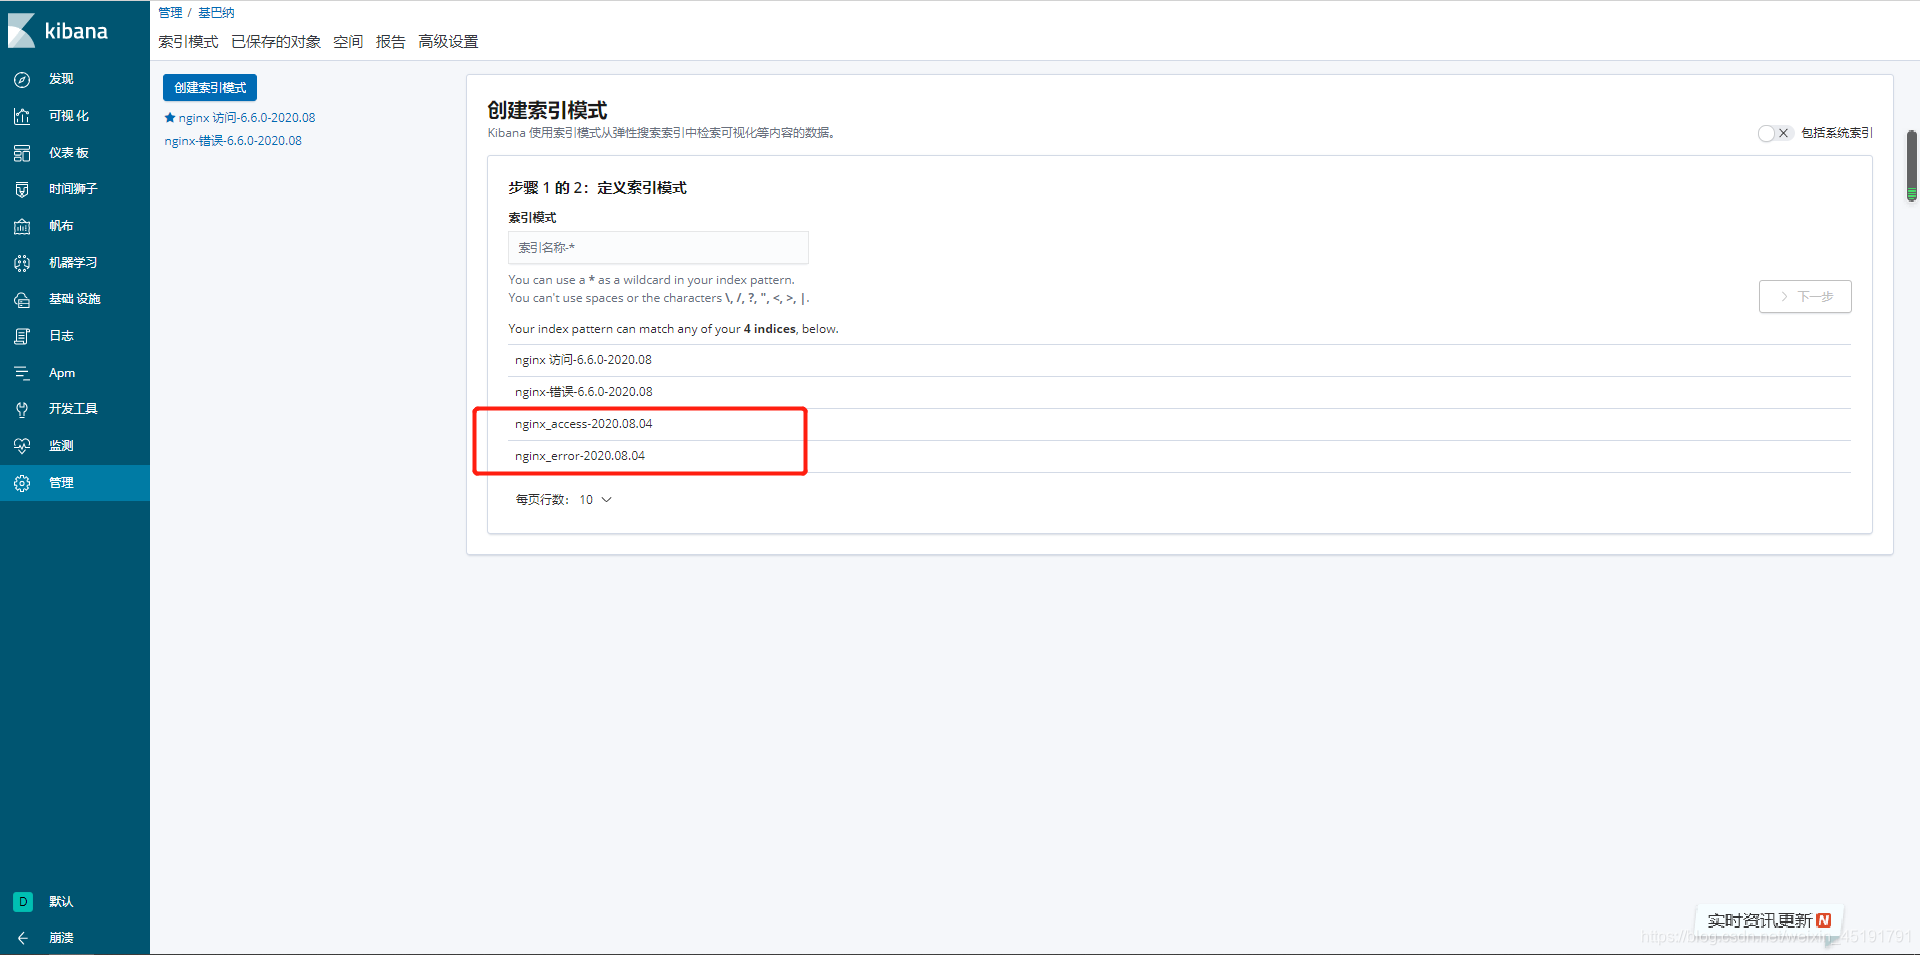Click nginx-错误-6.6.0-2020.08 index row in table
1920x955 pixels.
coord(1179,392)
